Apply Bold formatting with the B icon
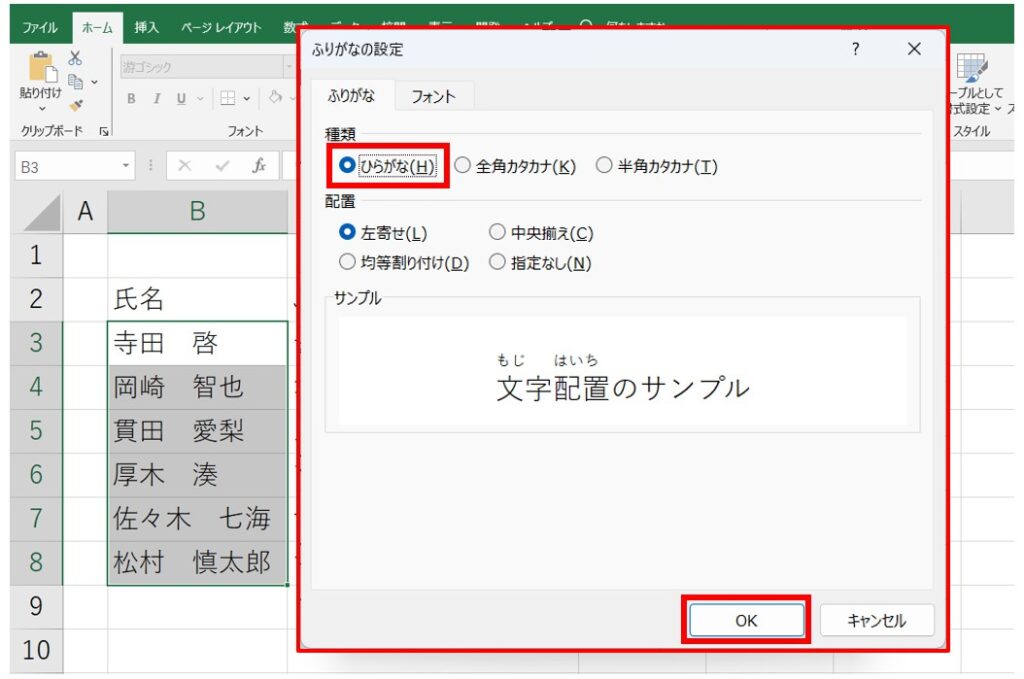The image size is (1024, 679). point(131,98)
